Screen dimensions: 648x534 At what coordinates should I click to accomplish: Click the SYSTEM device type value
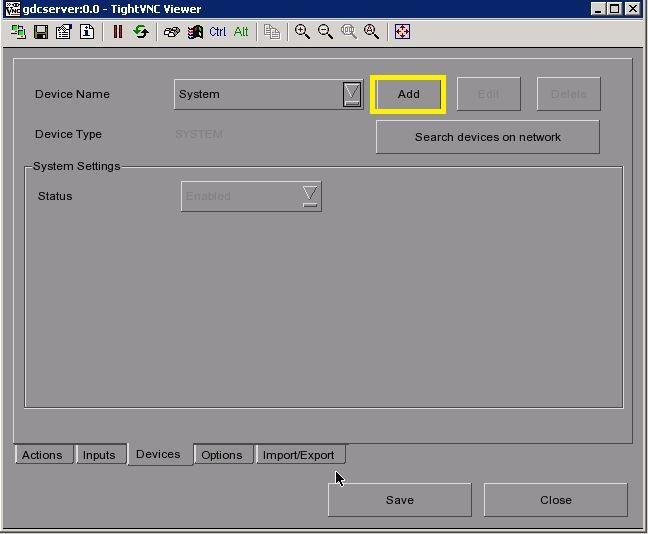[199, 134]
